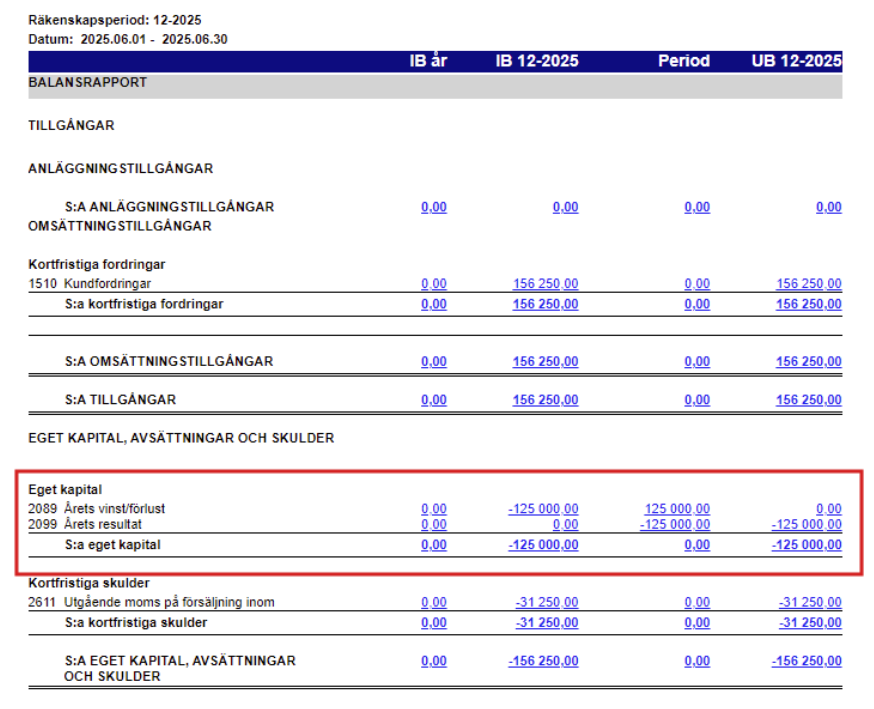Image resolution: width=874 pixels, height=709 pixels.
Task: Click the Period column header
Action: point(683,61)
